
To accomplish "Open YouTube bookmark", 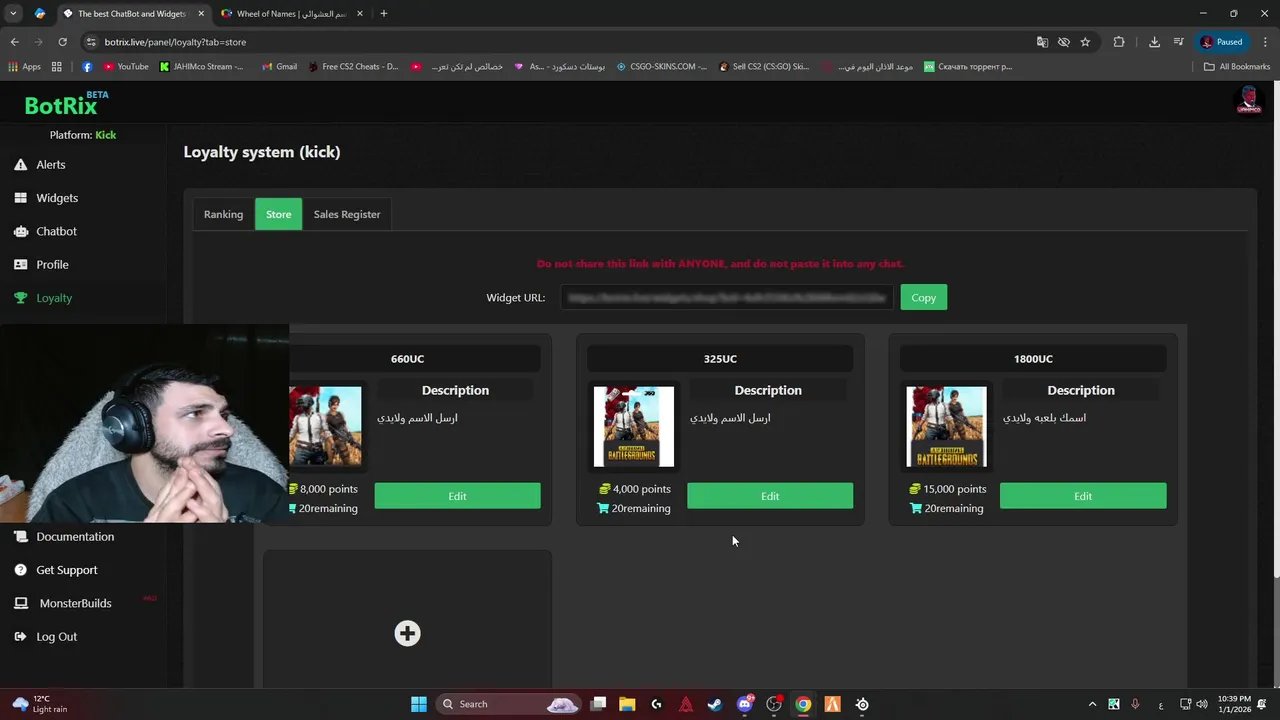I will click(x=126, y=67).
